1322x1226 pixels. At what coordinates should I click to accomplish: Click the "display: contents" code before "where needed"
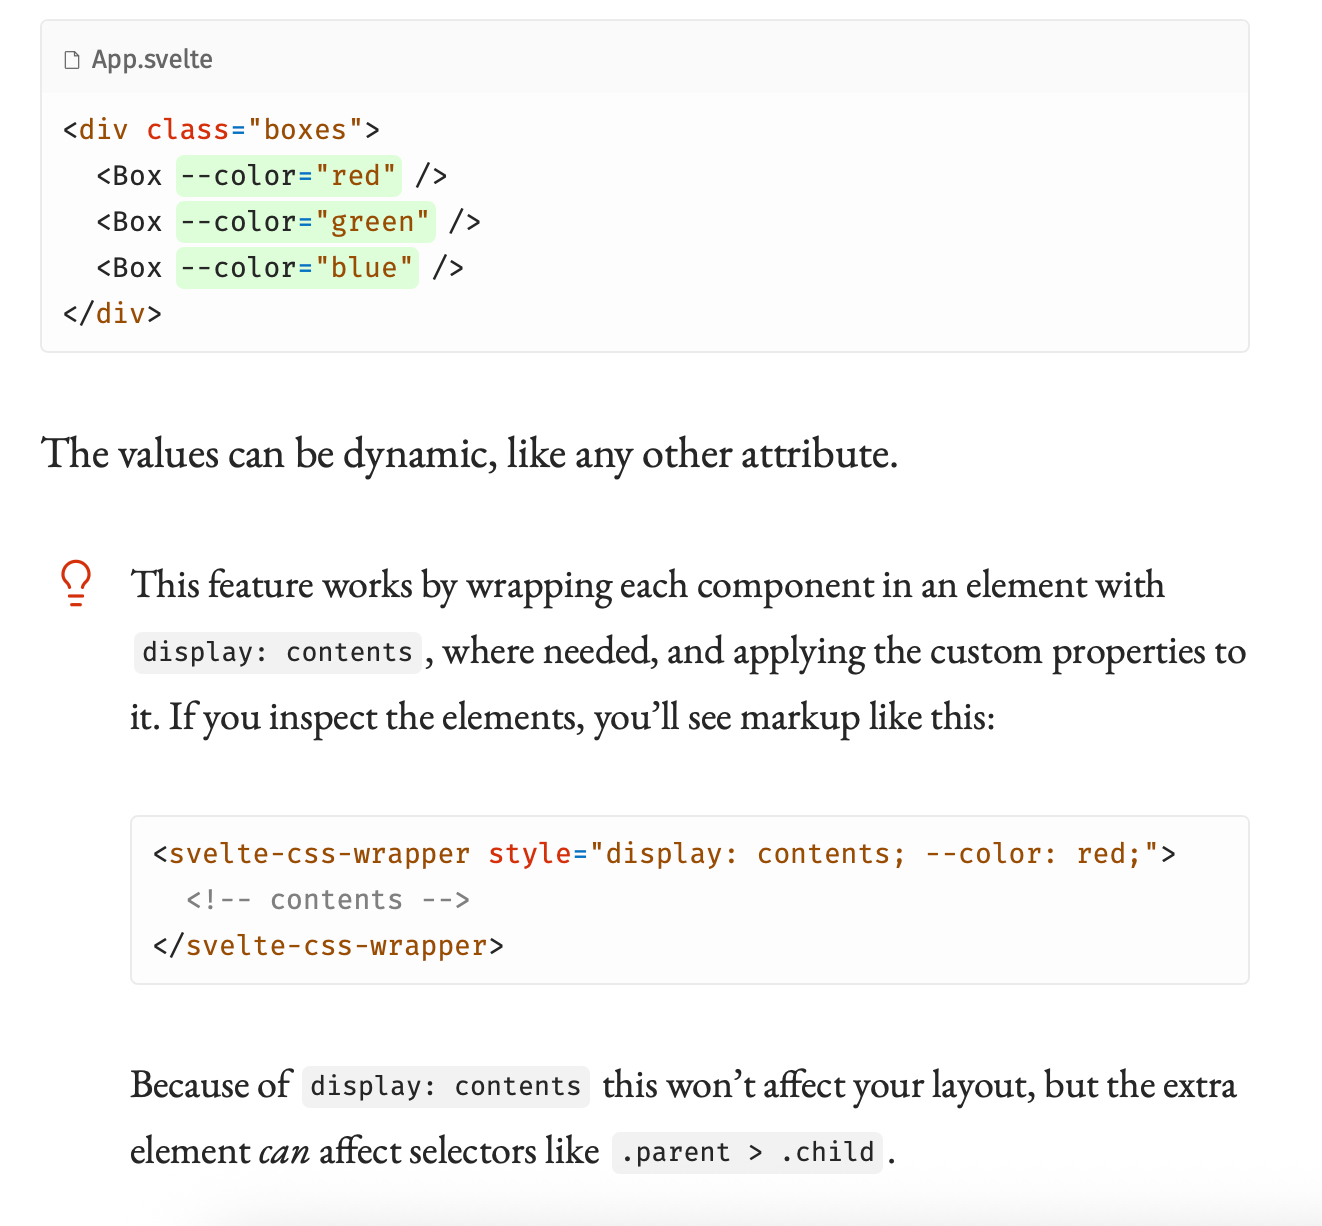277,652
